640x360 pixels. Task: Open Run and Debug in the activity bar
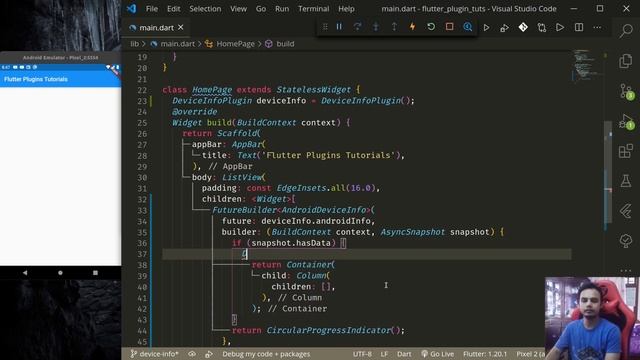(x=627, y=121)
